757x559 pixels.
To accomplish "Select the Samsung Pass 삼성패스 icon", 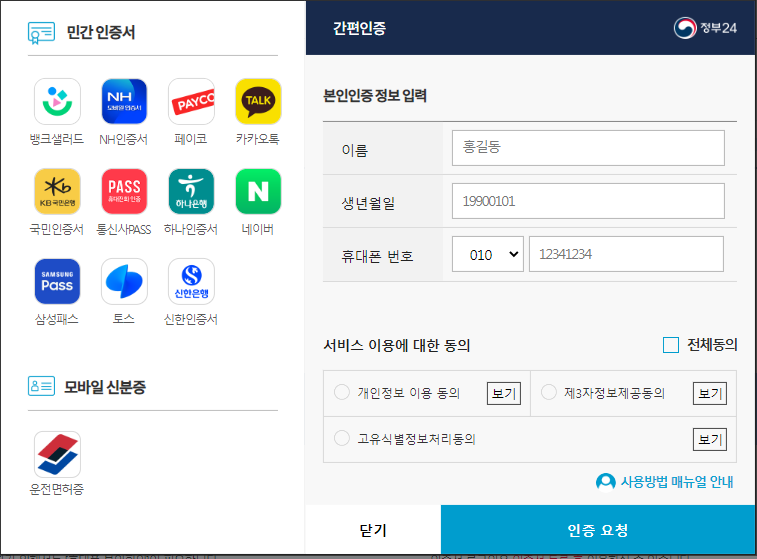I will pos(57,281).
